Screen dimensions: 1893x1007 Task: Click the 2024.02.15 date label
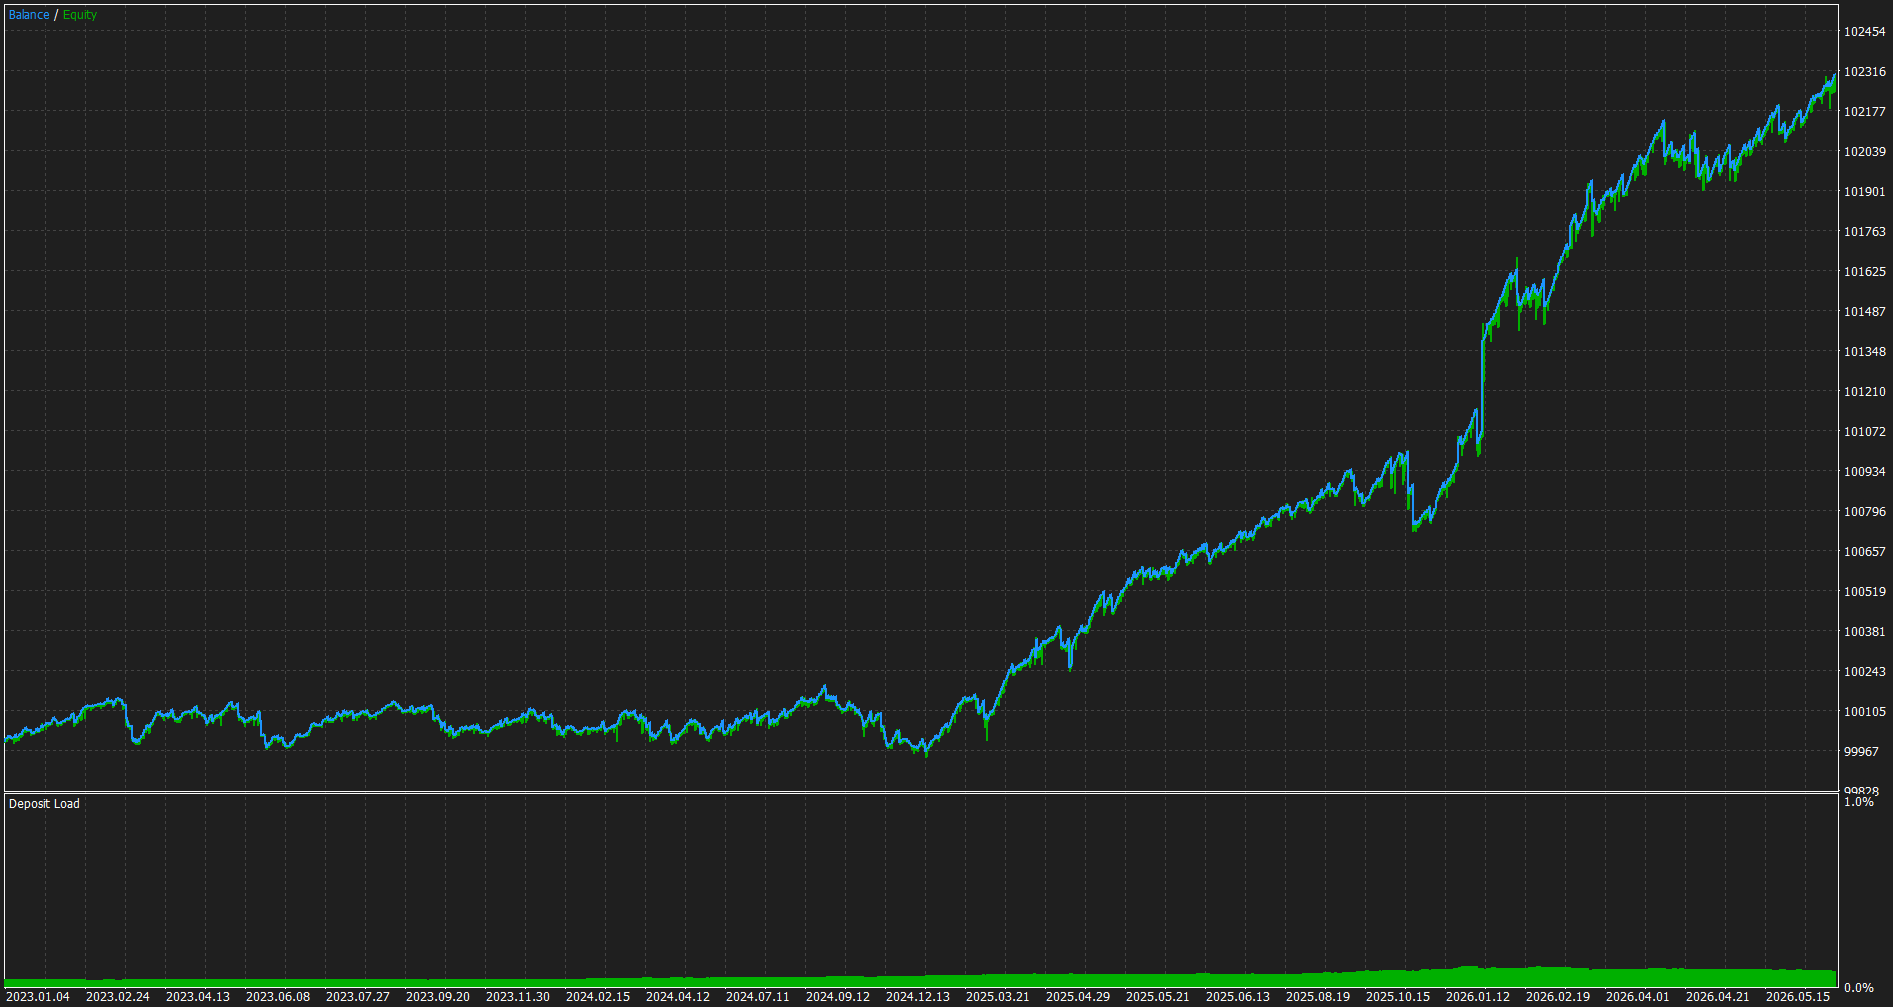coord(598,997)
